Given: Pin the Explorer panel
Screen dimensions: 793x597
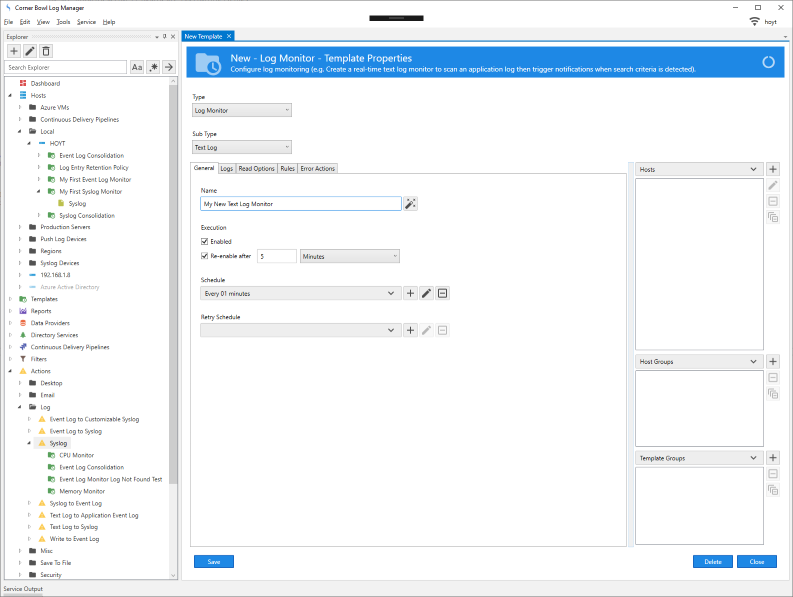Looking at the screenshot, I should 164,36.
